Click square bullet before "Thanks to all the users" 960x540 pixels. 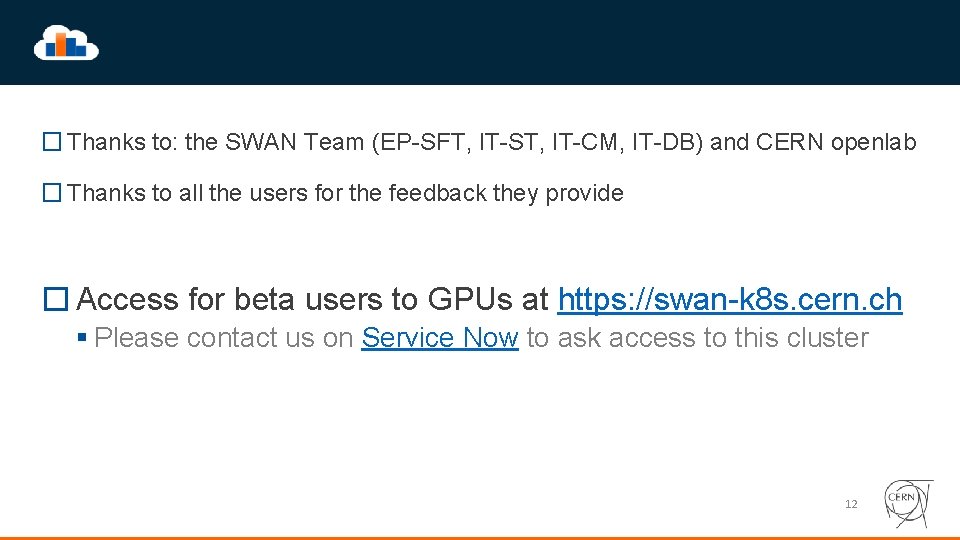coord(52,194)
